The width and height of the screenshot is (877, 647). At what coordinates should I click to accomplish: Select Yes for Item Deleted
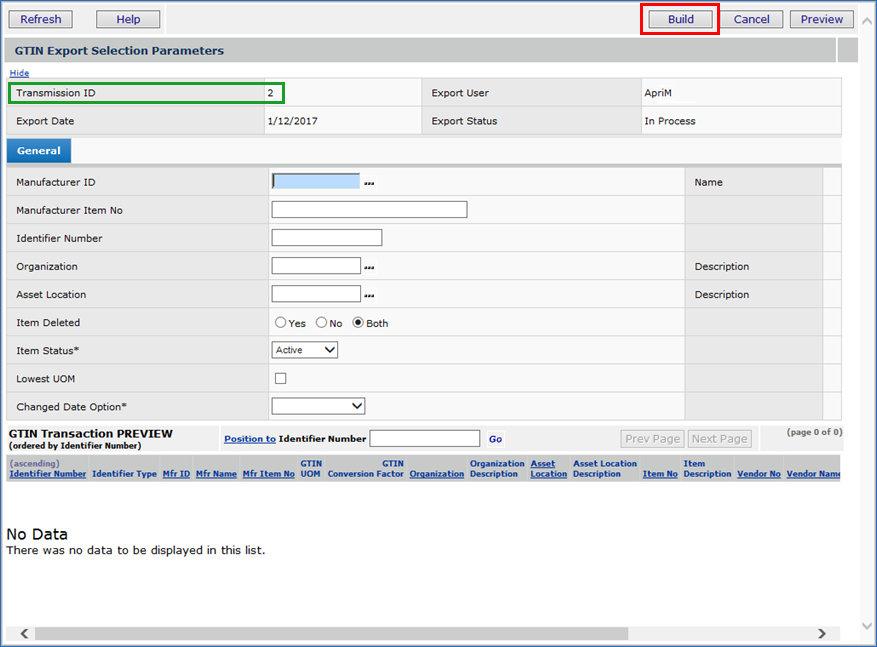pyautogui.click(x=281, y=323)
